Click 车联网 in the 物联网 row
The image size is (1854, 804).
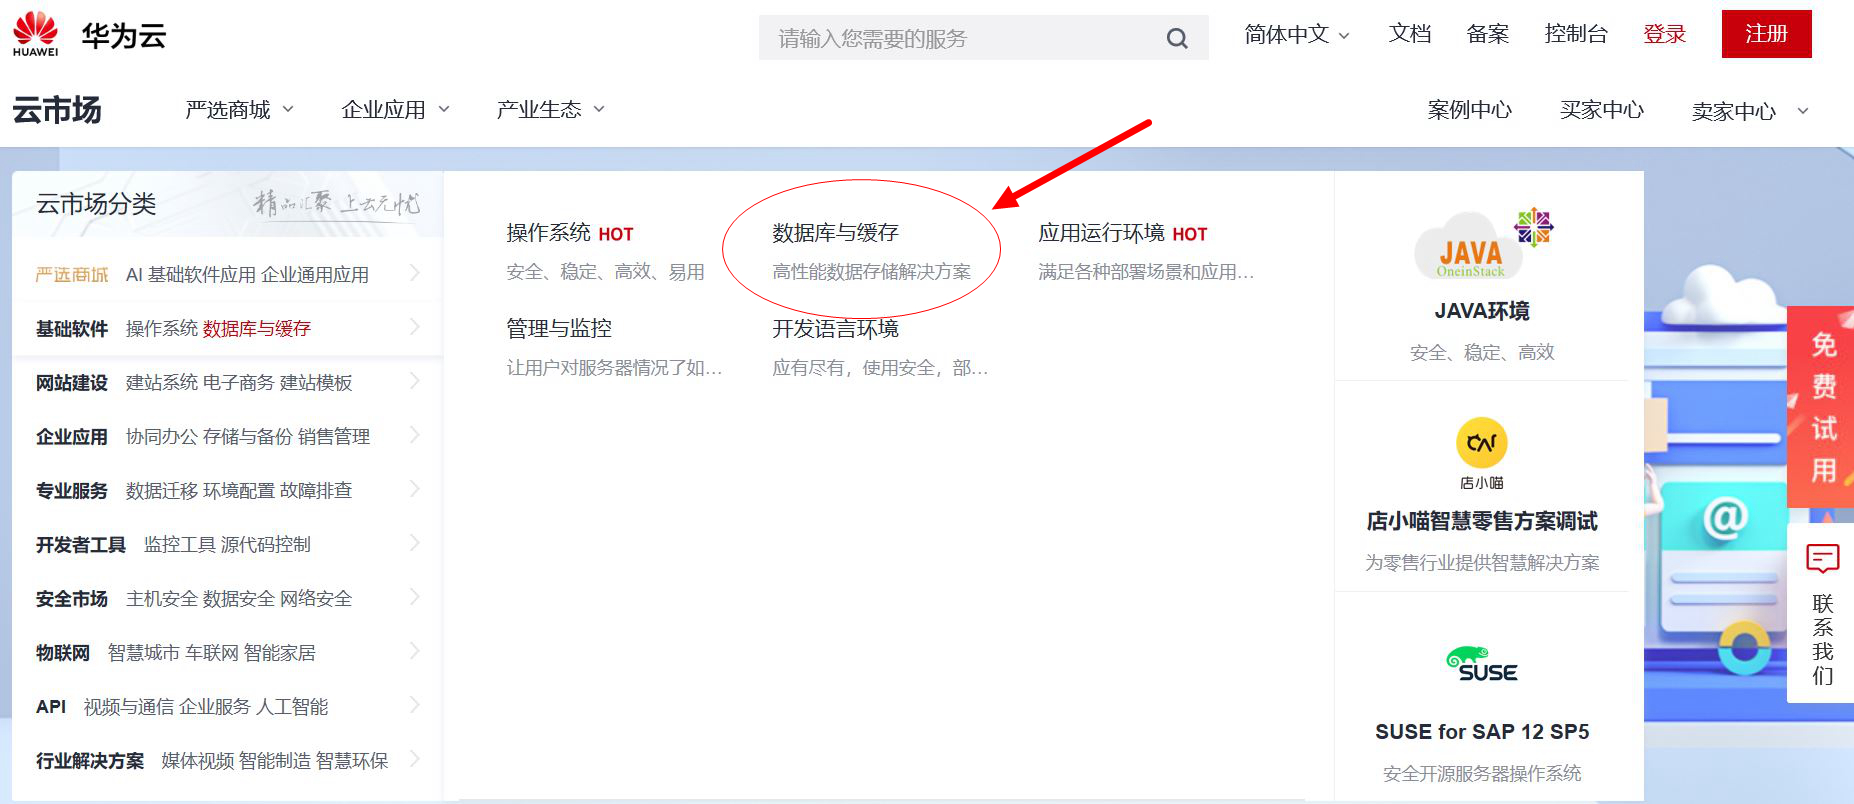(212, 653)
